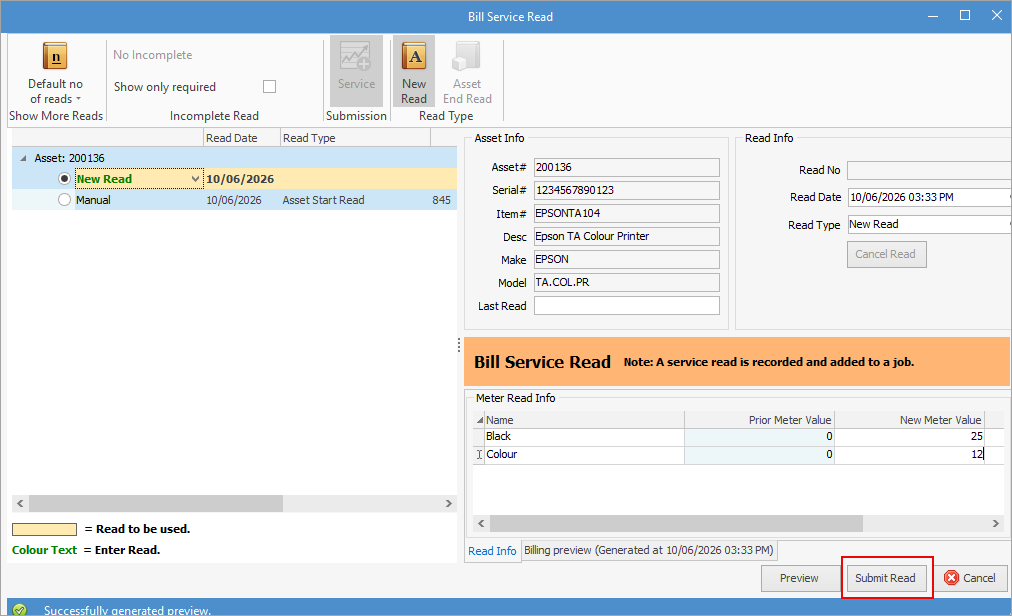The image size is (1012, 616).
Task: Click the meter grid scroll-right arrow
Action: point(995,524)
